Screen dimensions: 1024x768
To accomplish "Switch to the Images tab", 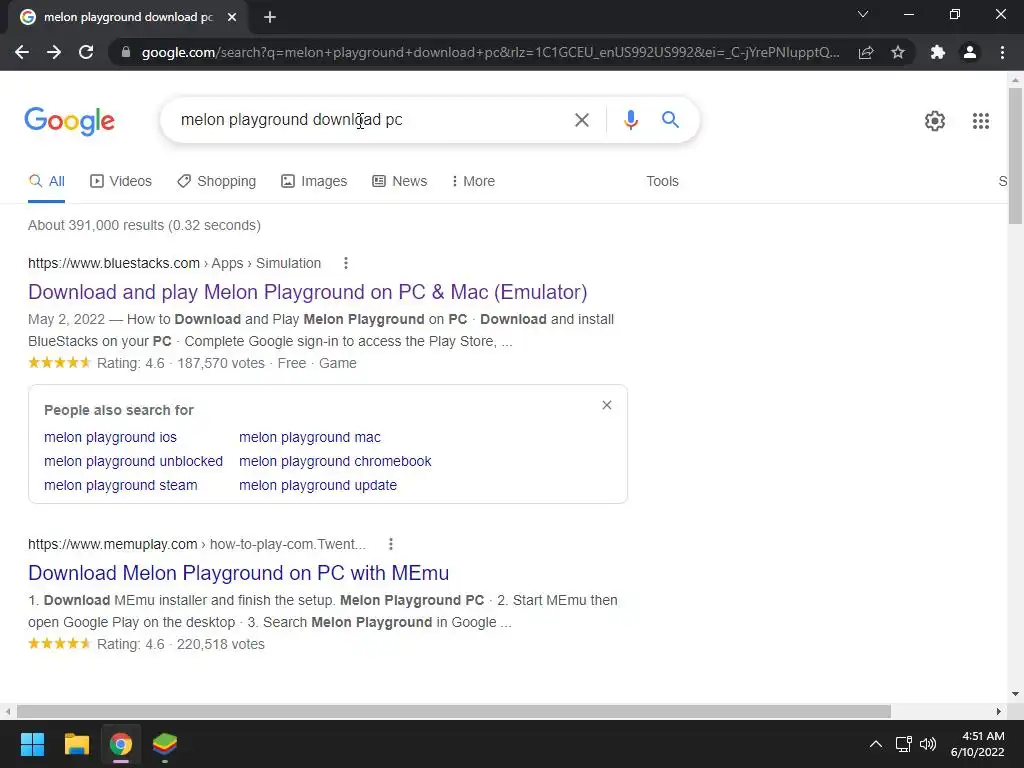I will click(x=314, y=182).
